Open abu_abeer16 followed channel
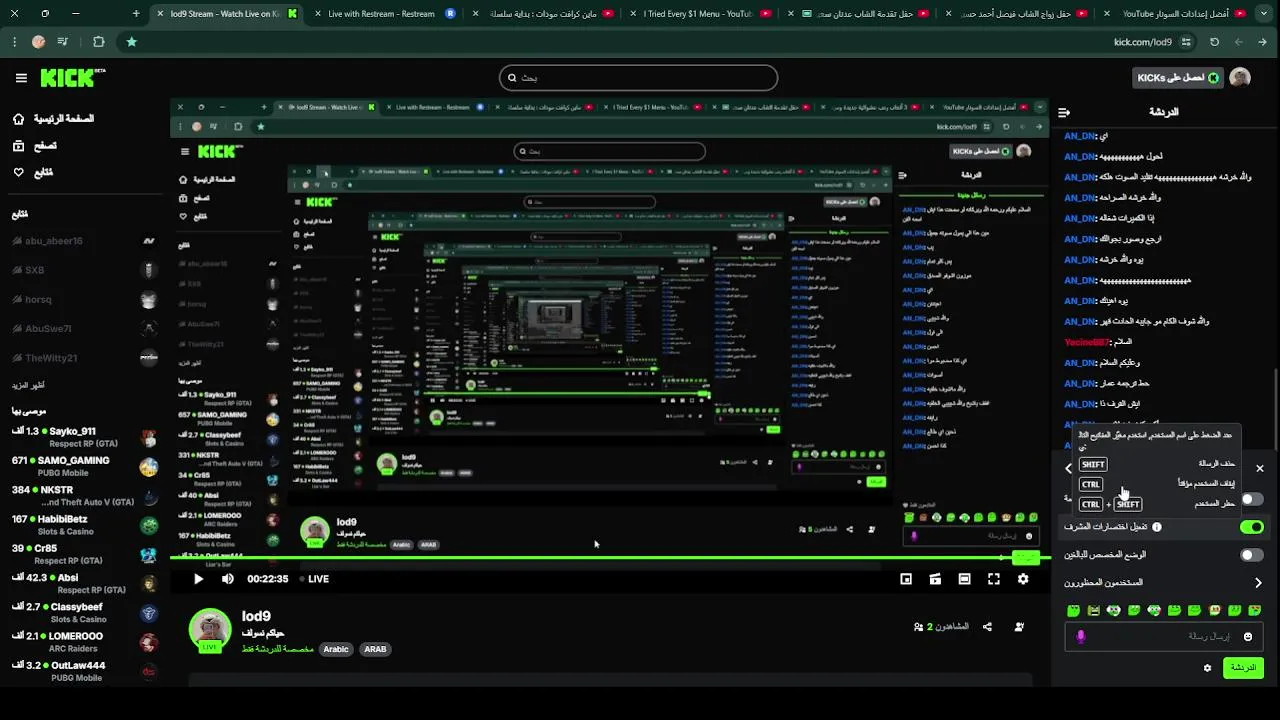 (x=84, y=241)
